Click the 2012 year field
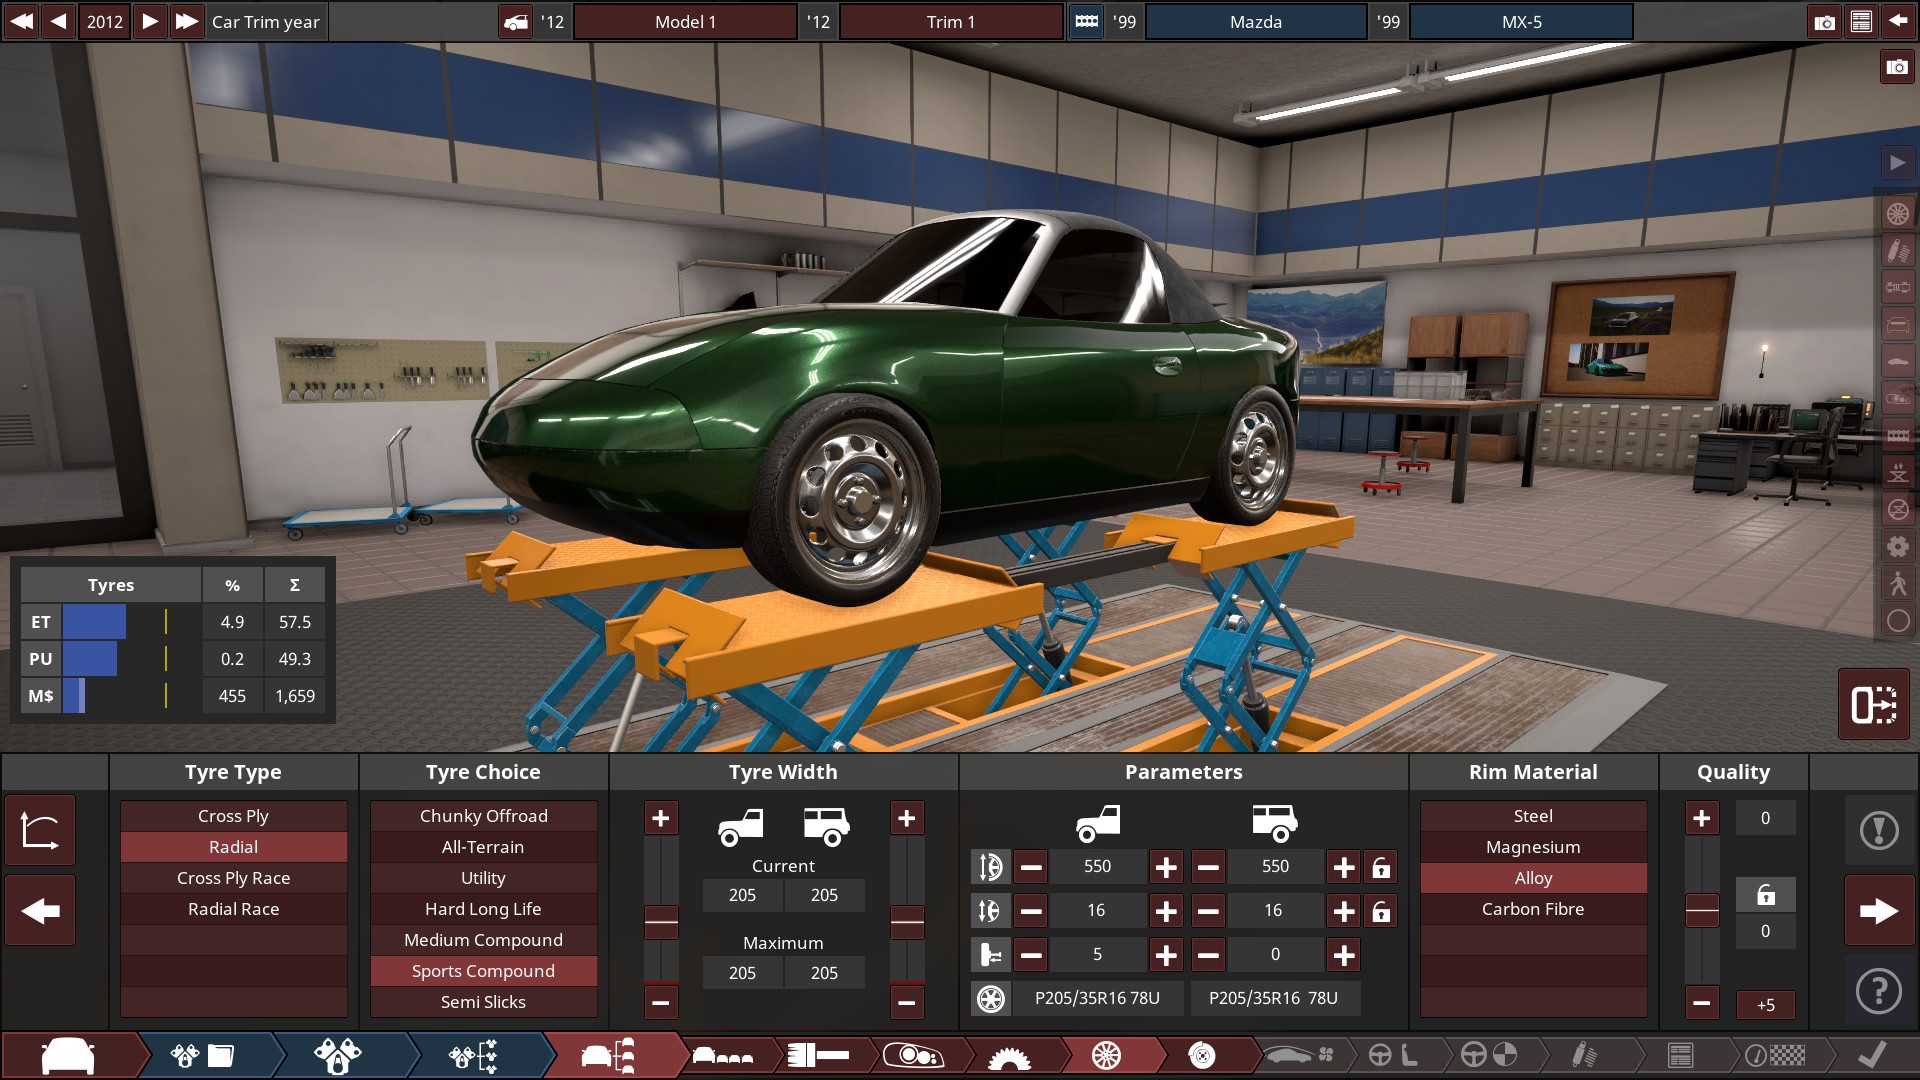 (104, 21)
